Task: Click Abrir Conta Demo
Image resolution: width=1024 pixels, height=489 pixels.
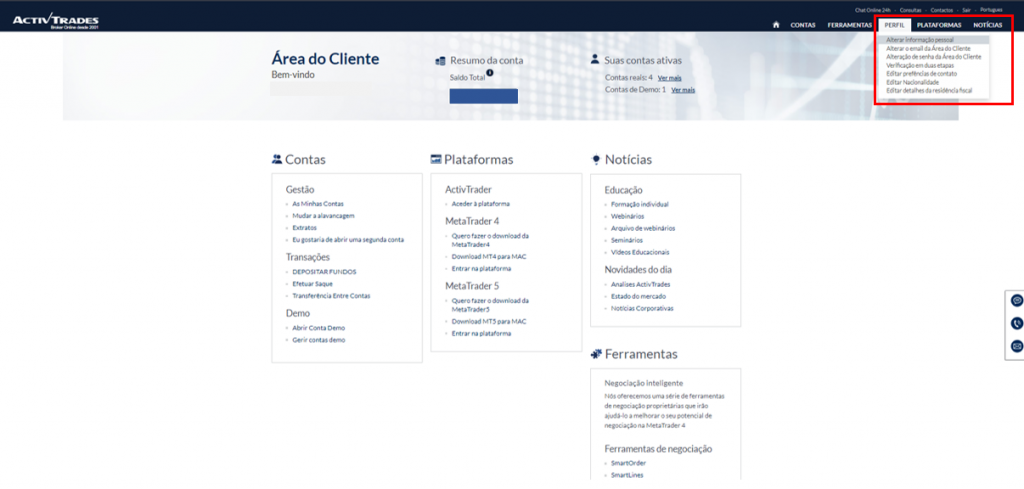Action: point(318,328)
